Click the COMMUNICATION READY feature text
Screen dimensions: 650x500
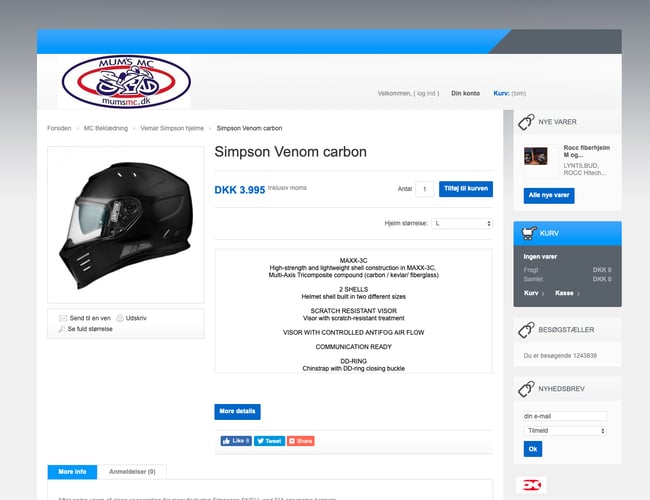point(354,347)
